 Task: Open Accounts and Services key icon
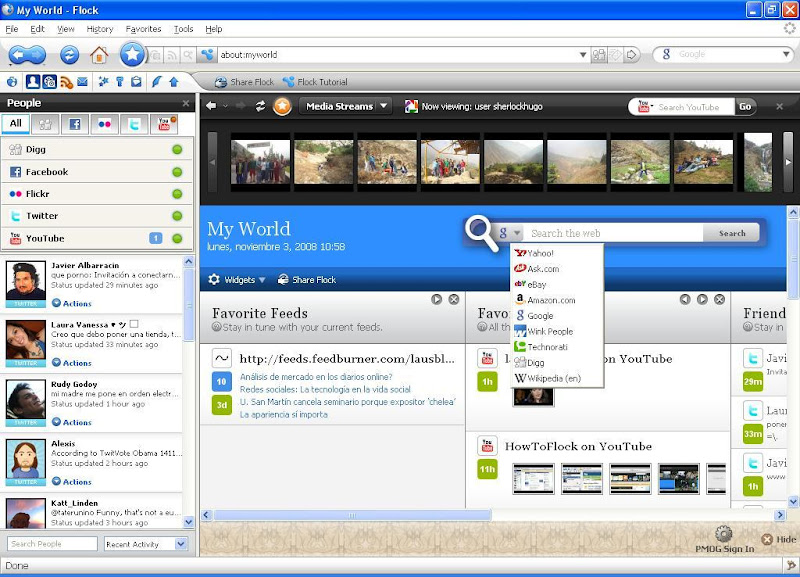coord(120,82)
